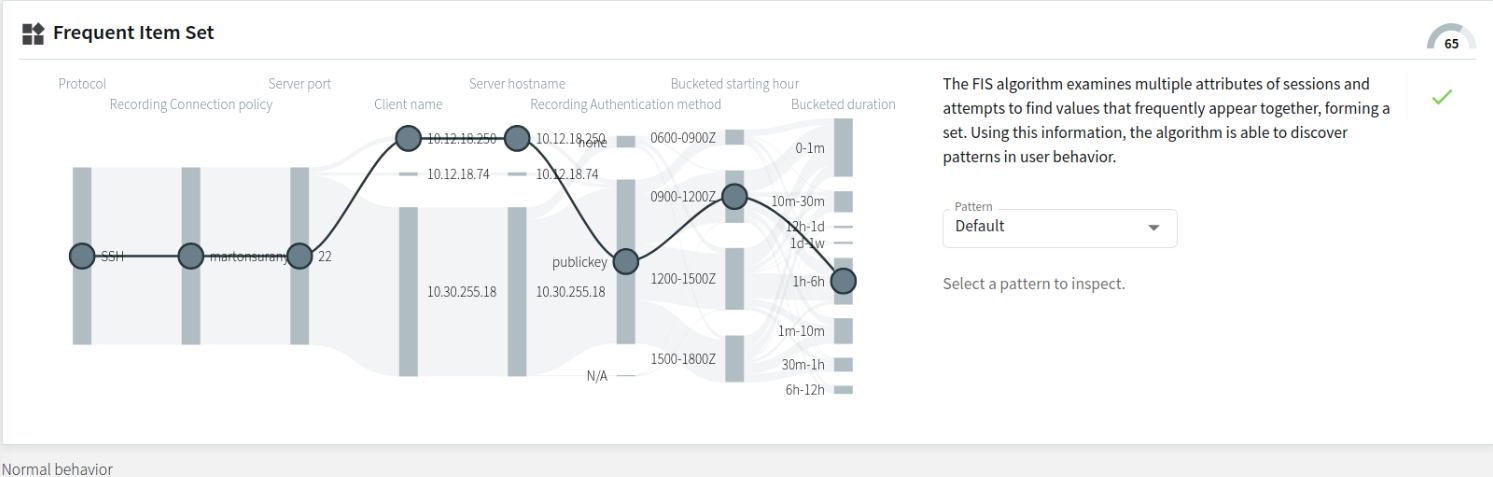
Task: Select the 1h-6h duration node
Action: 843,281
